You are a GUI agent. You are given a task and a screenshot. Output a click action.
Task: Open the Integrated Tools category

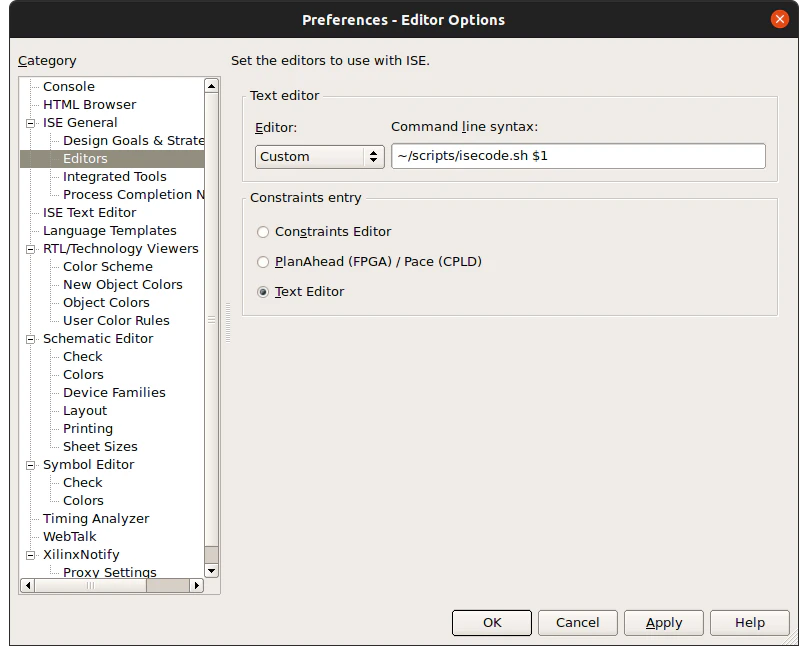coord(115,177)
